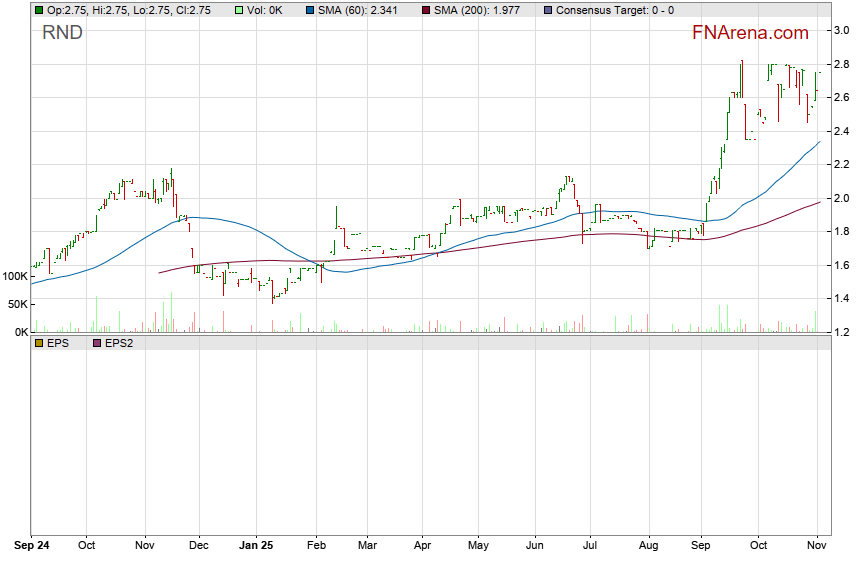Open the FNArena.com watermark link

point(750,33)
